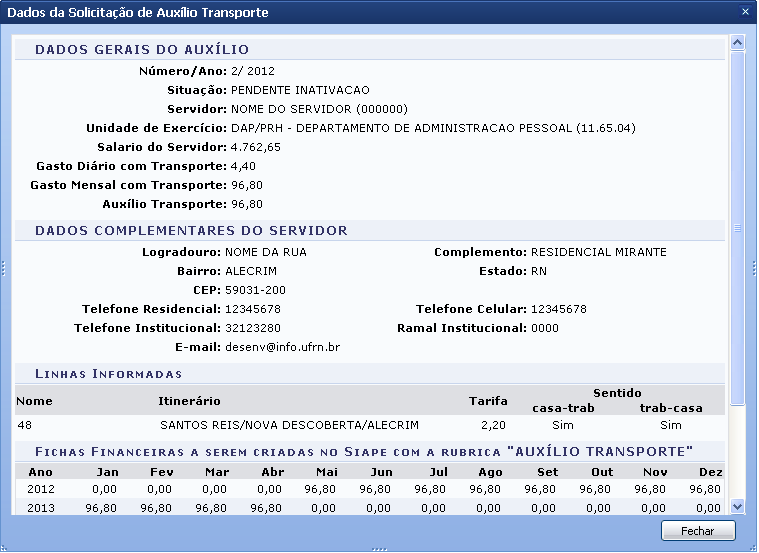
Task: Click the scrollbar up arrow
Action: (x=737, y=43)
